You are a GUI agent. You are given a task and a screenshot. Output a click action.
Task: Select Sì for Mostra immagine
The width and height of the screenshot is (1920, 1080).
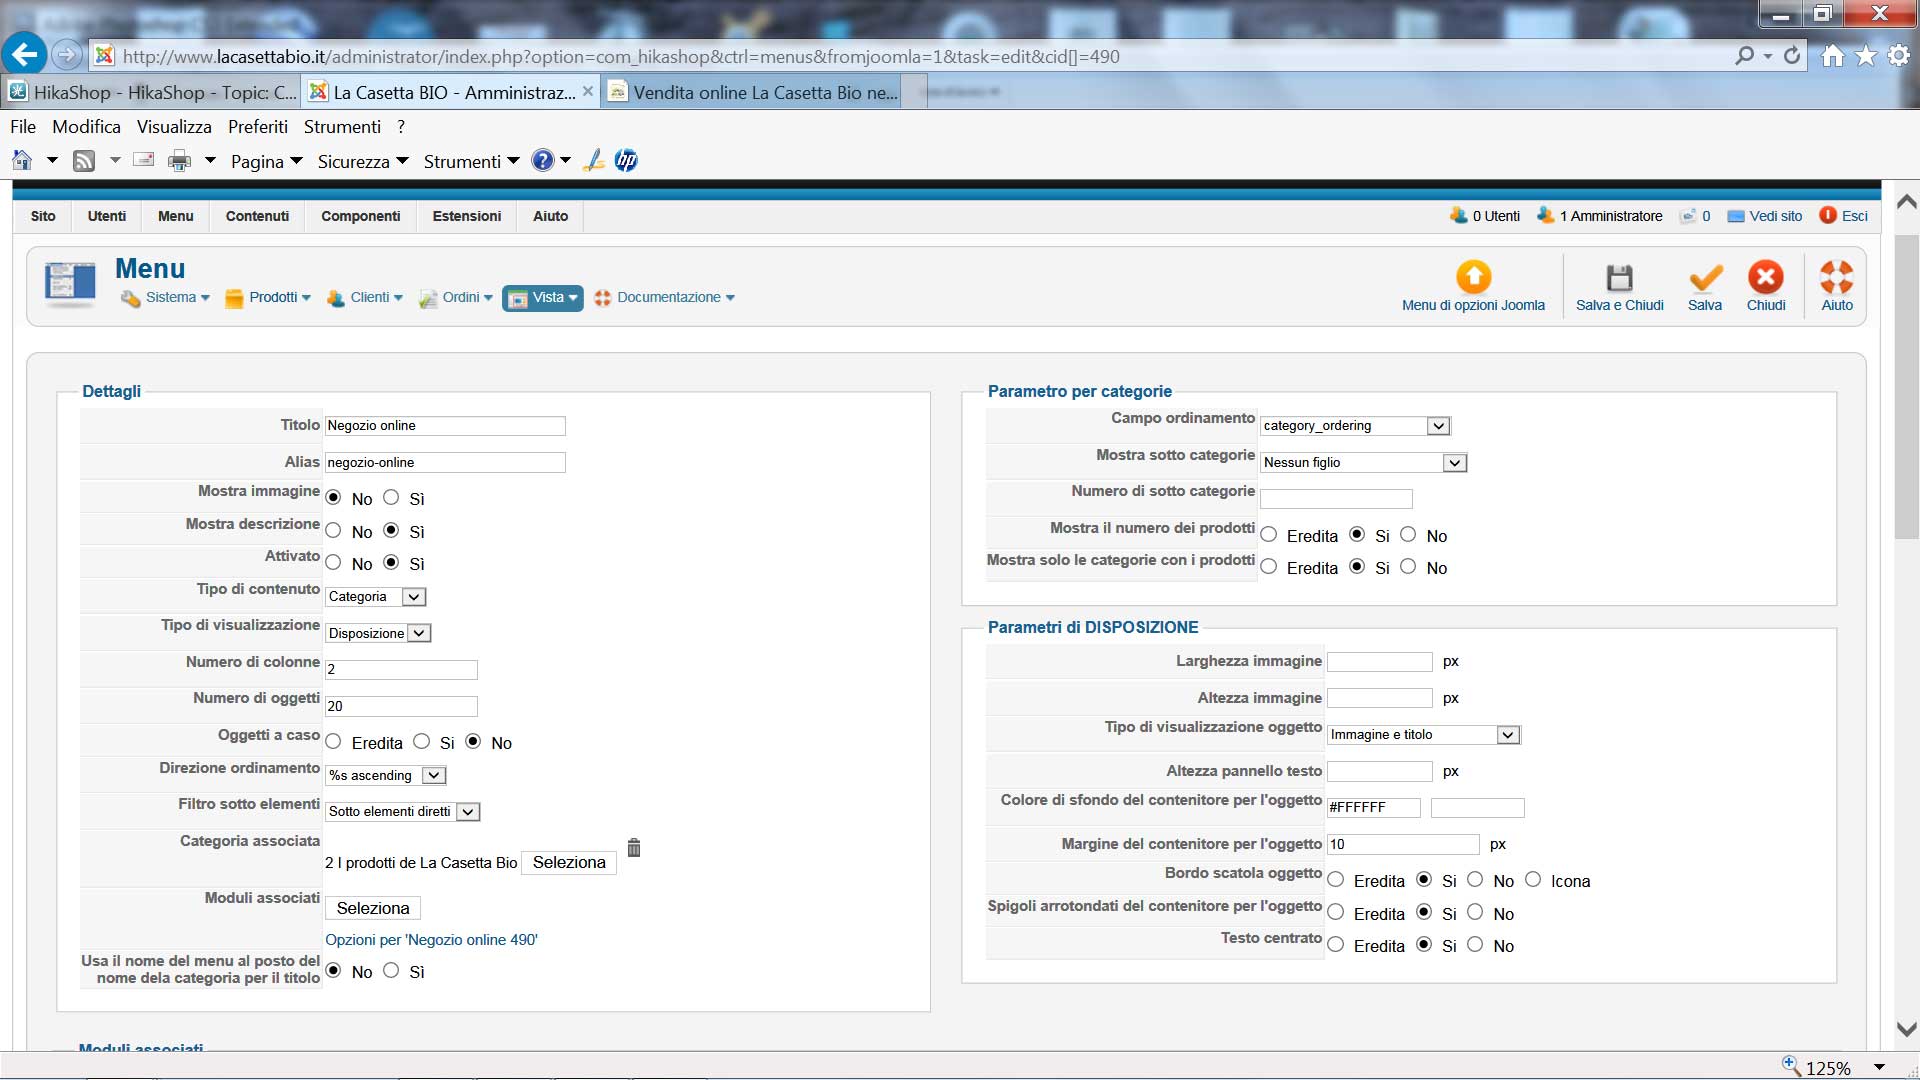(392, 498)
